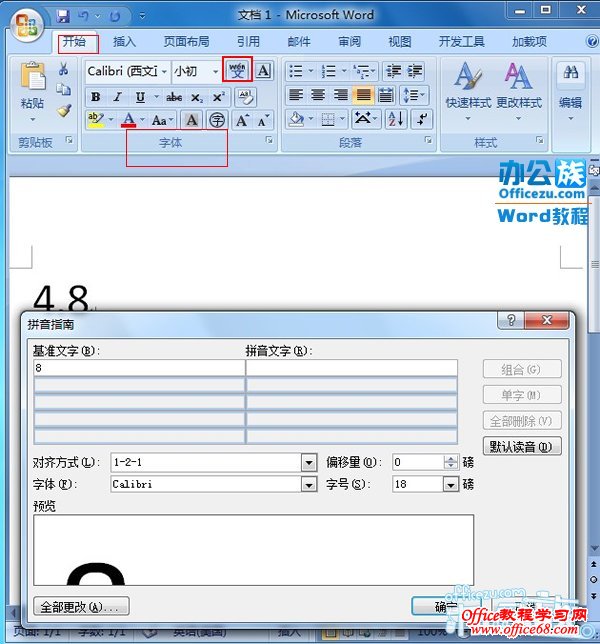The width and height of the screenshot is (600, 644).
Task: Click first 拼音文字 input field
Action: point(352,368)
